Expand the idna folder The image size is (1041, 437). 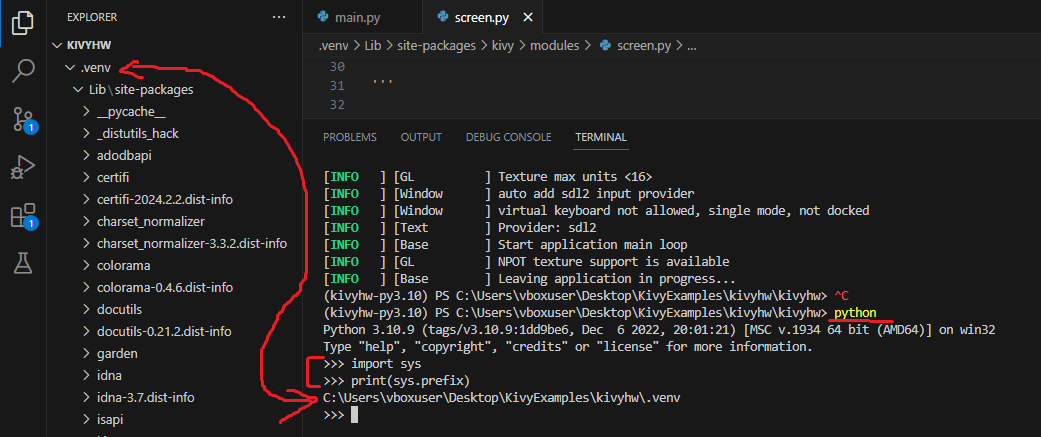click(86, 375)
